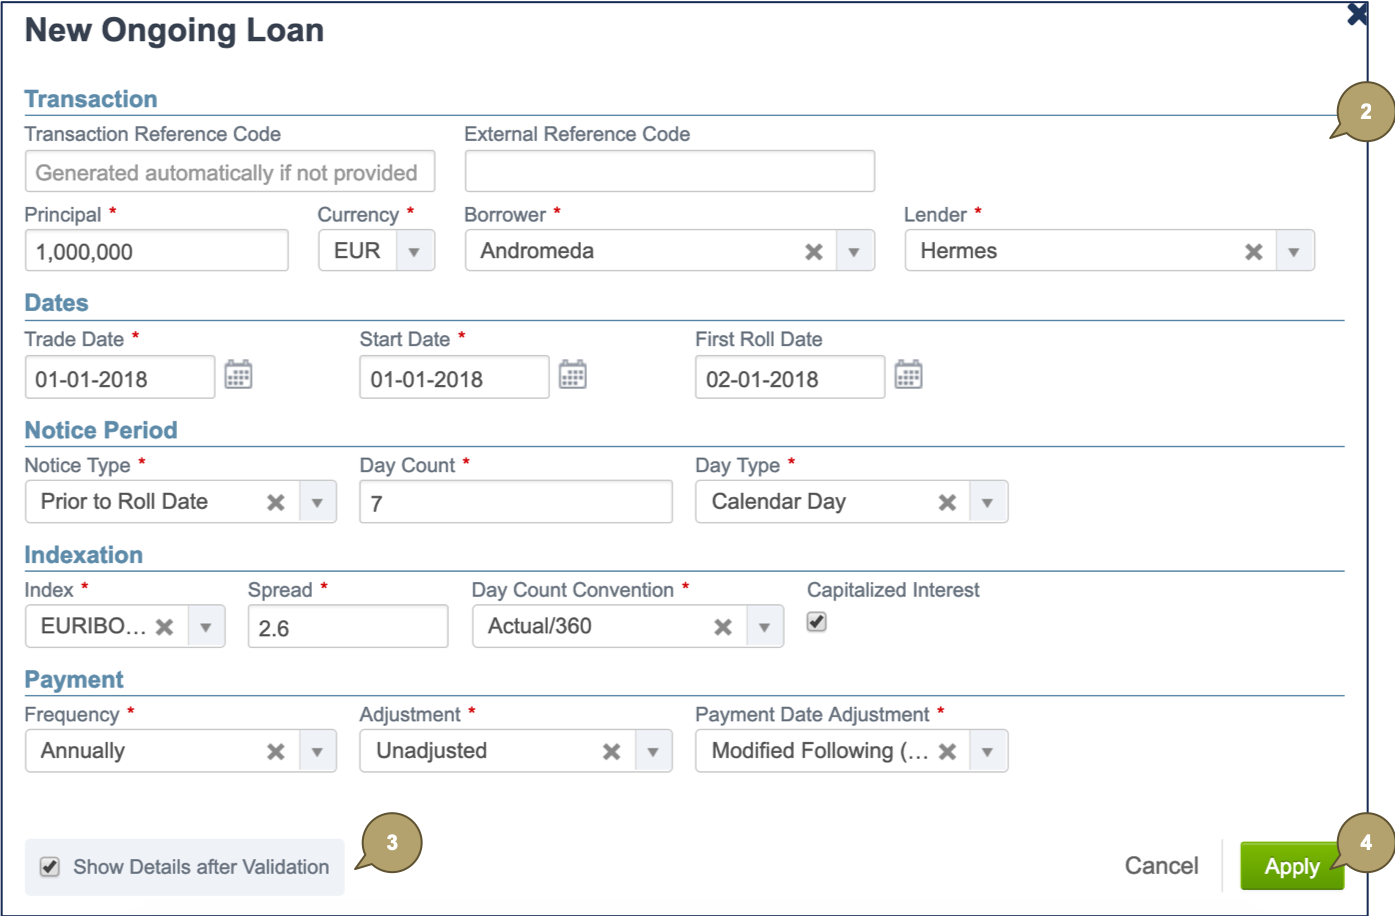Select the Spread value field
This screenshot has height=916, width=1395.
pos(347,626)
